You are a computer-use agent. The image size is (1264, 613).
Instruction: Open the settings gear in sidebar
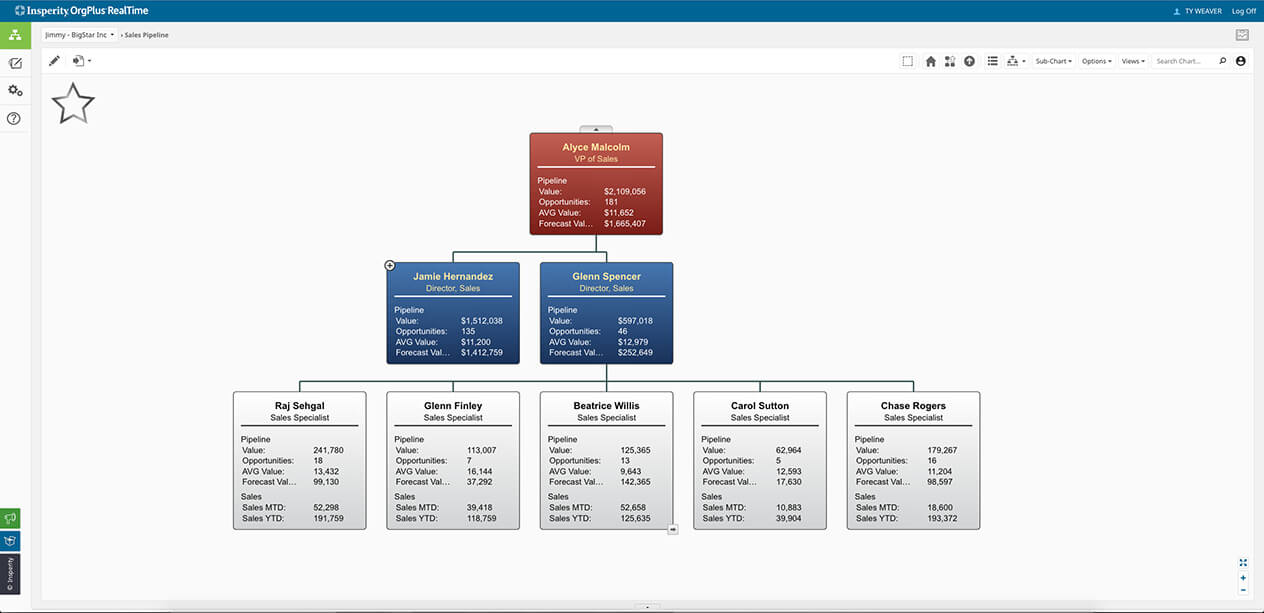(x=14, y=89)
